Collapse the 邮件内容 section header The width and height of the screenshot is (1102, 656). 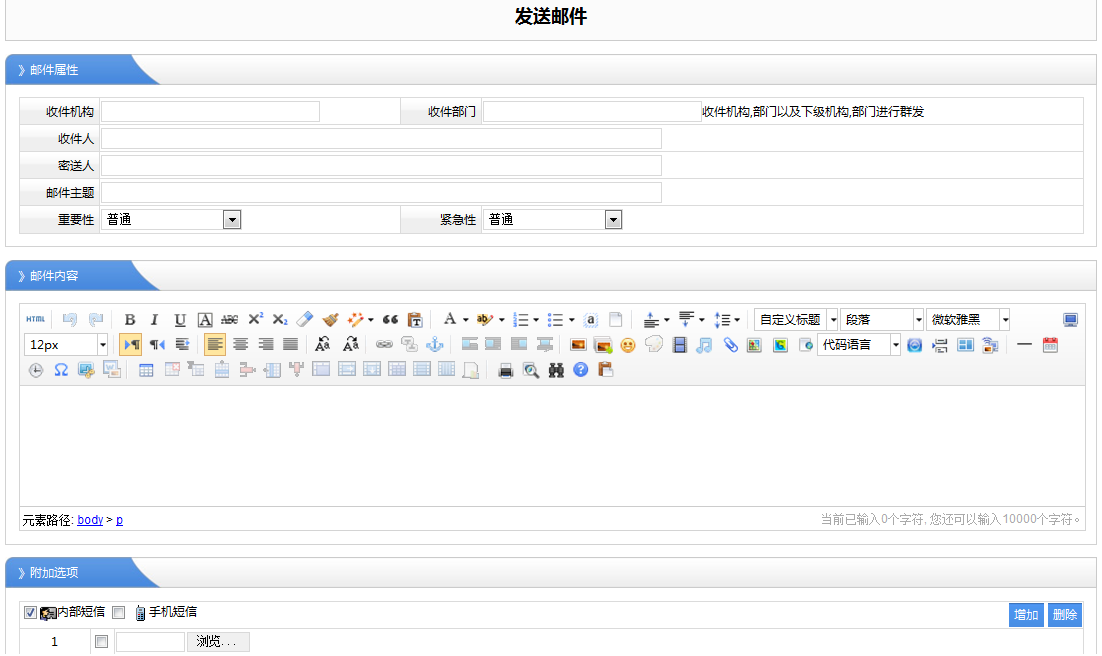pyautogui.click(x=55, y=276)
